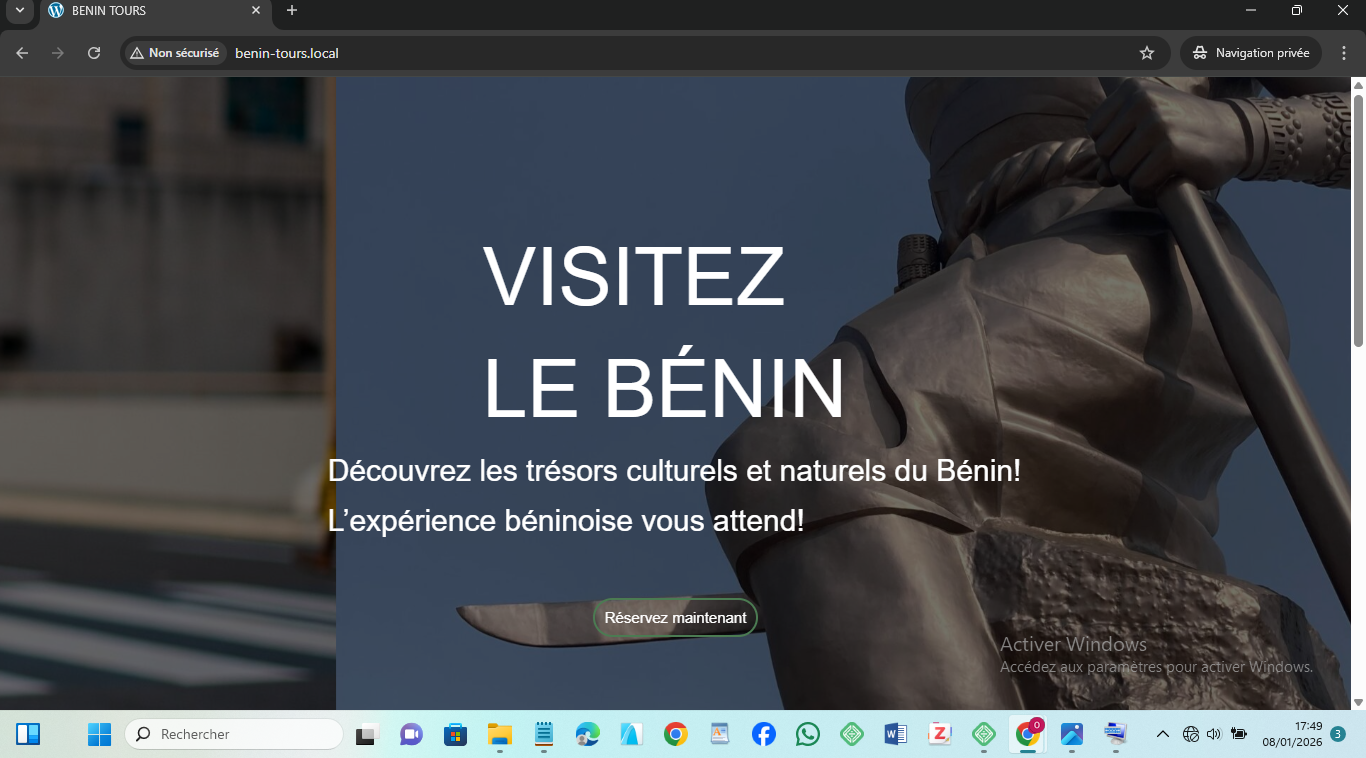Click the Non sécurisé site info chip
1366x758 pixels.
pos(175,53)
